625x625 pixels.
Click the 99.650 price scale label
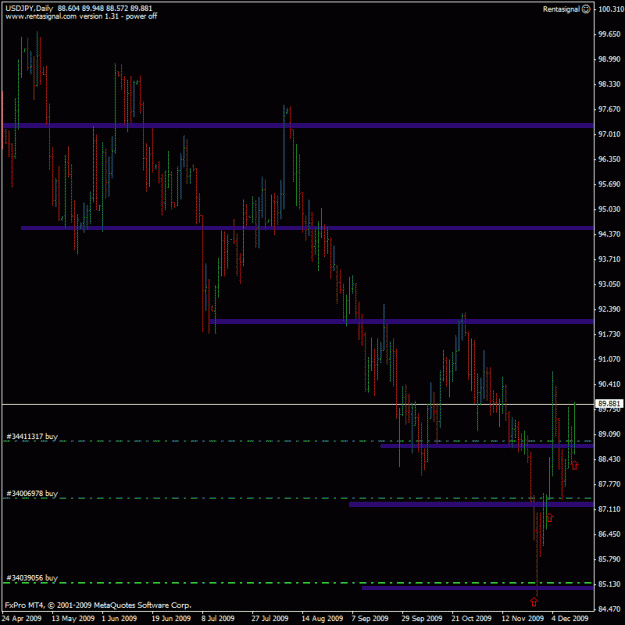(x=610, y=34)
